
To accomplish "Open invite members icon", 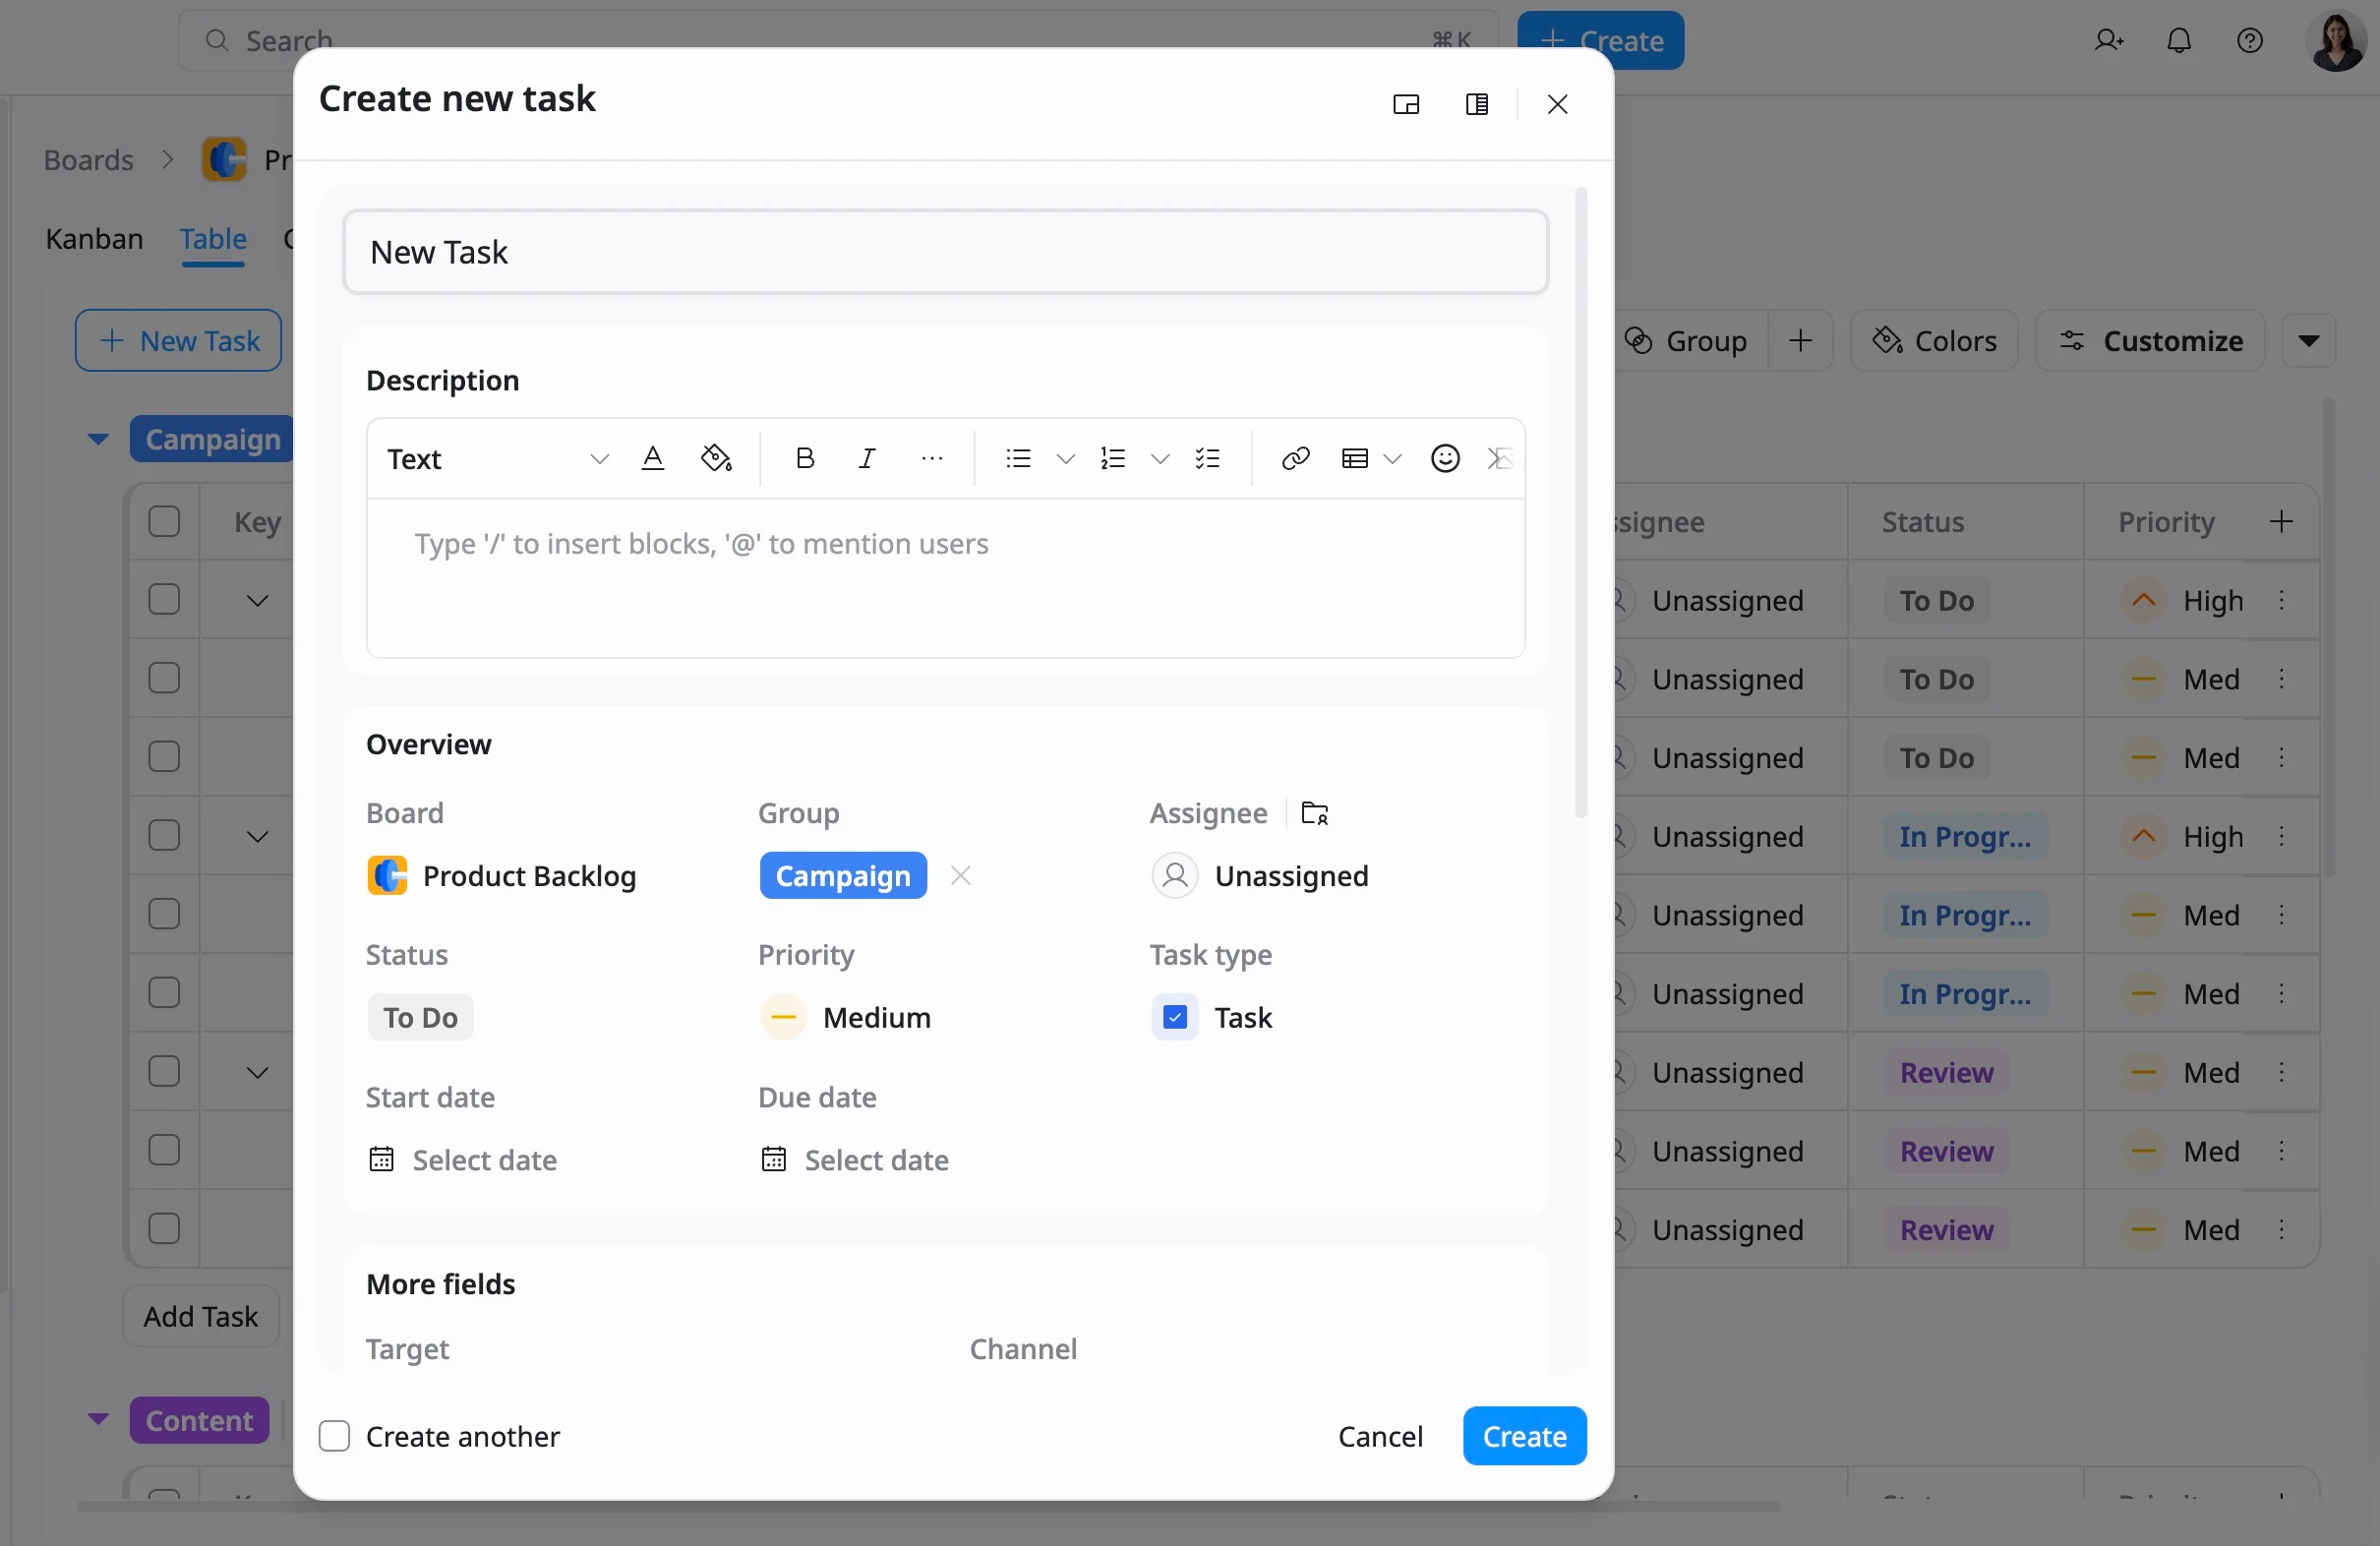I will pos(2109,40).
